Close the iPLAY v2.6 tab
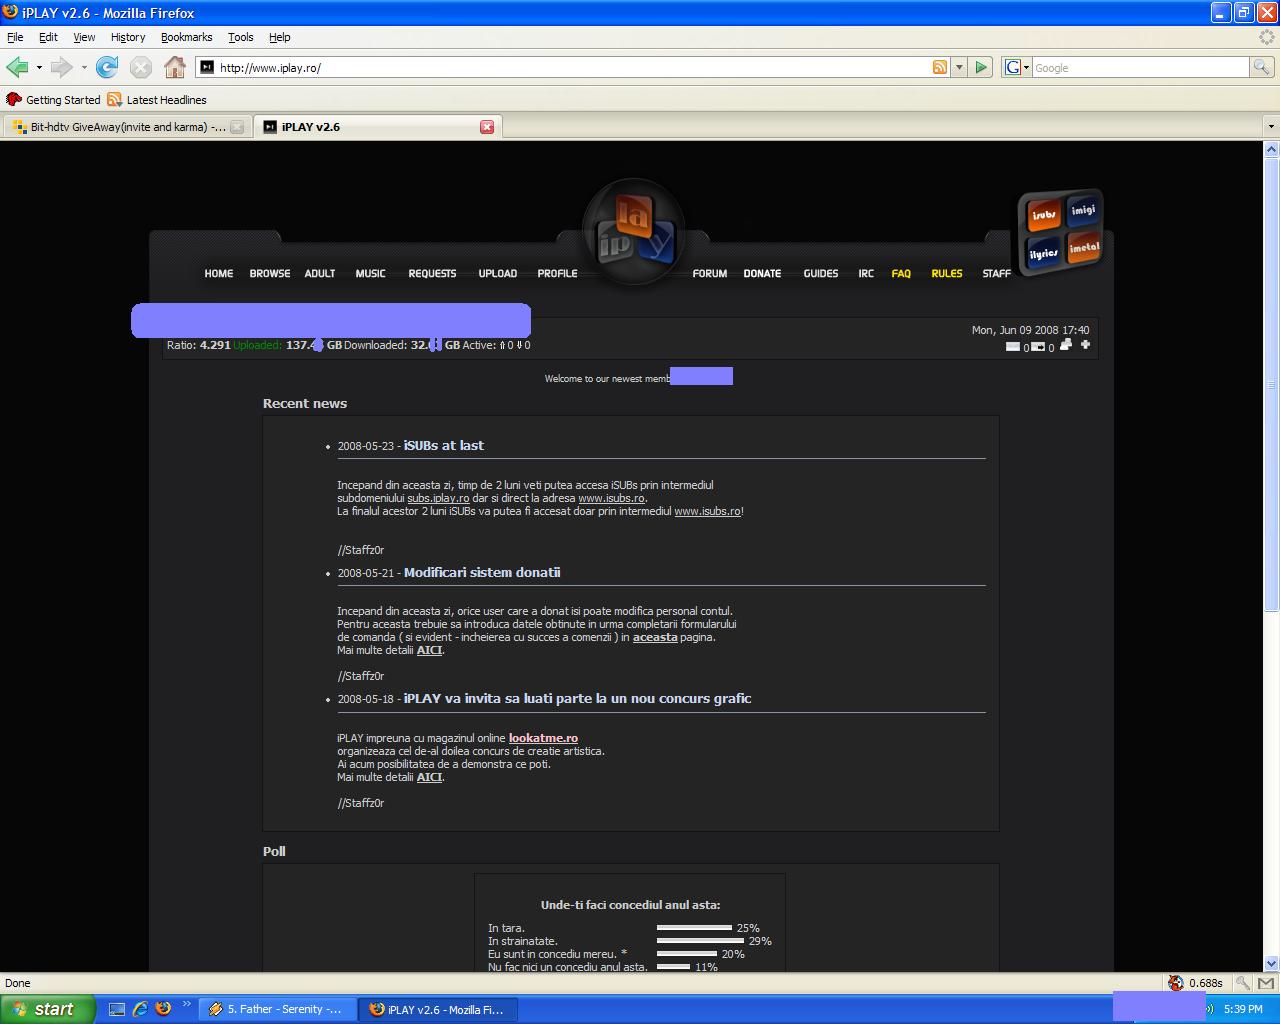 click(487, 127)
